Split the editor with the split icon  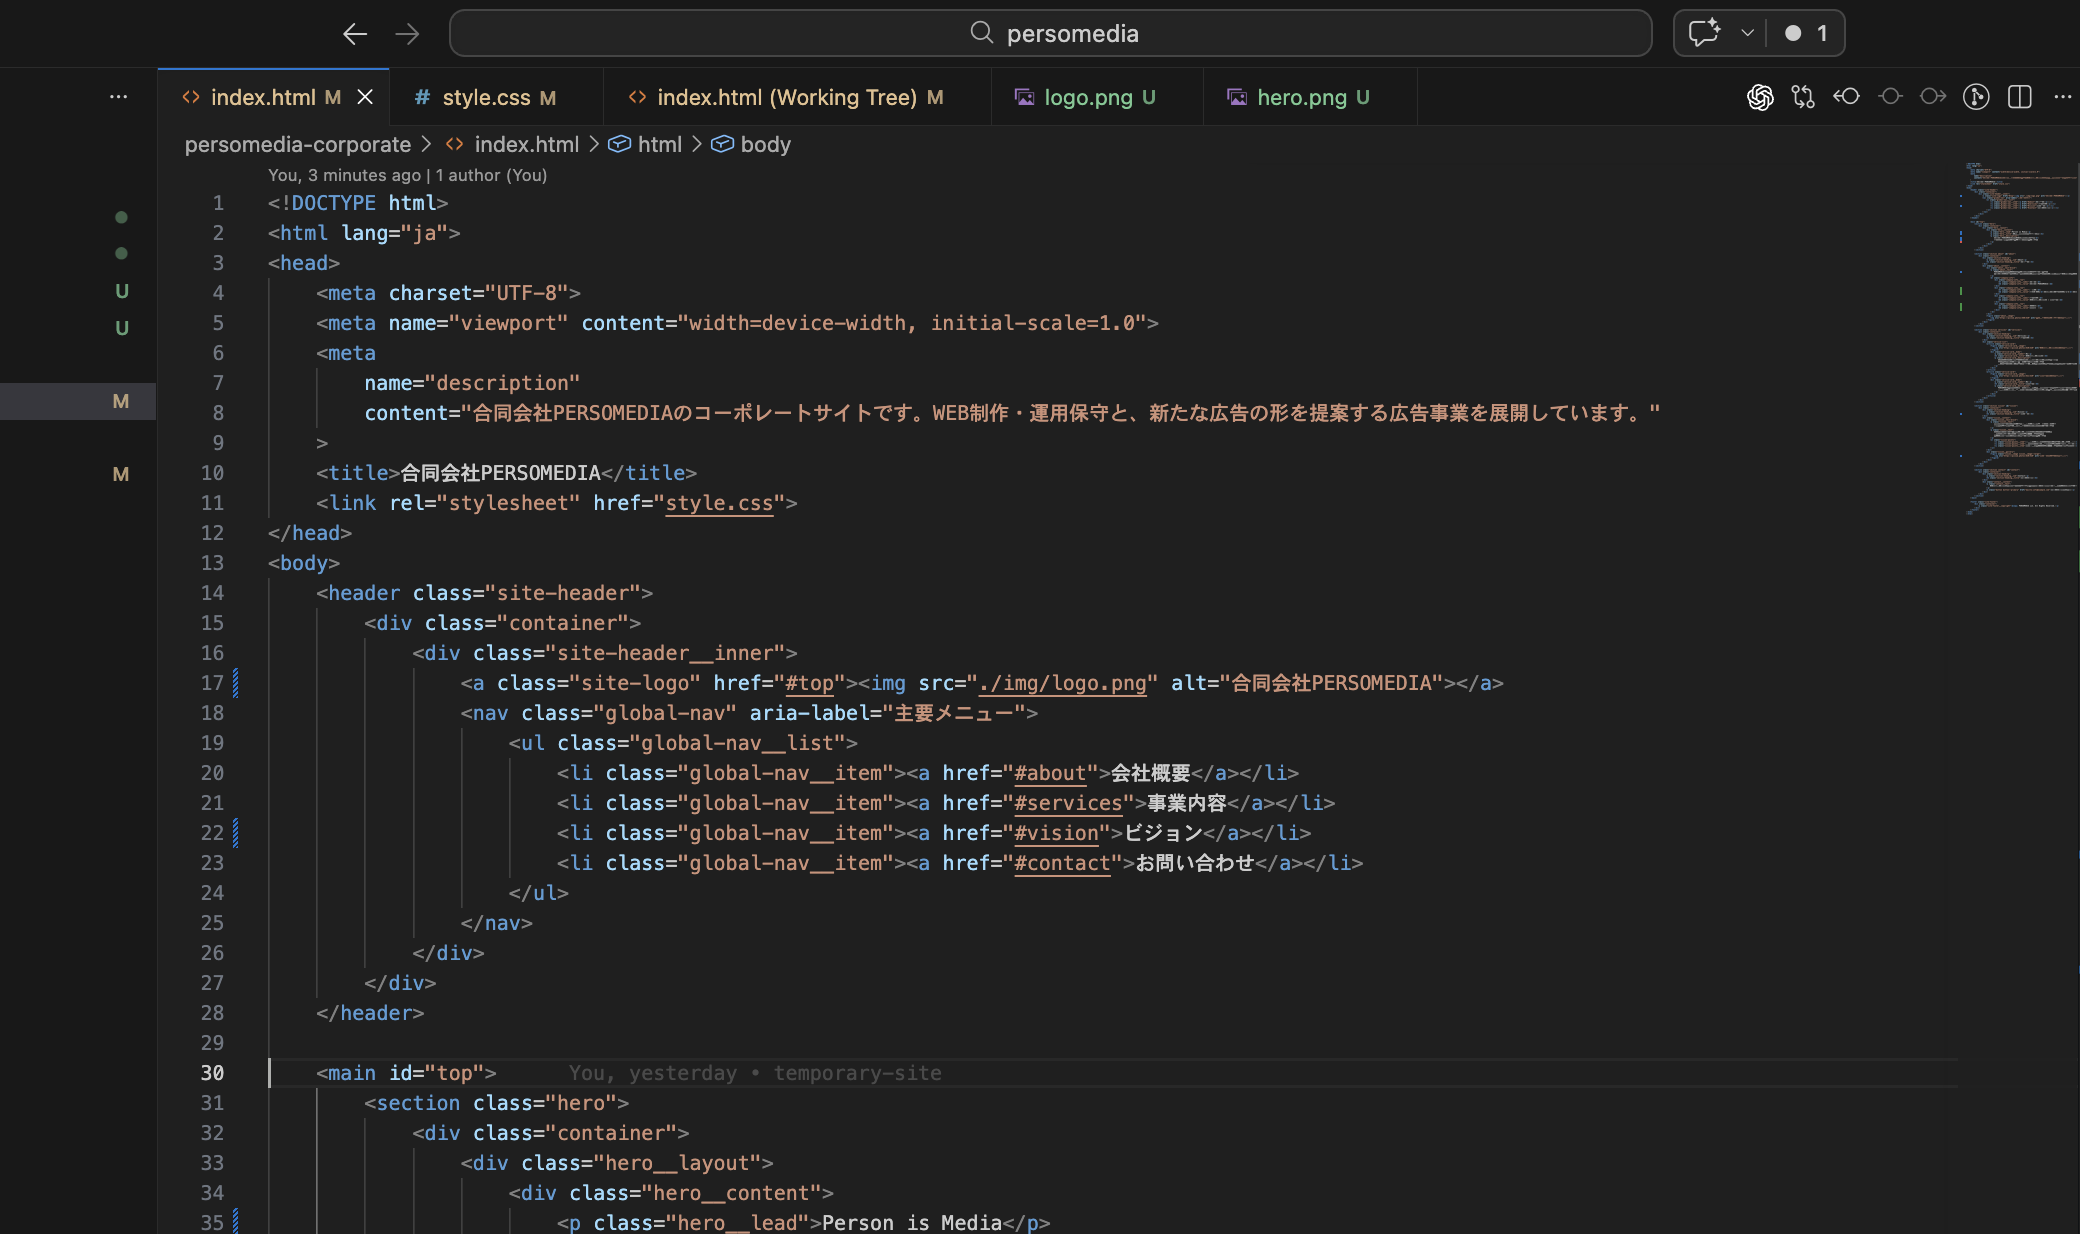coord(2020,97)
